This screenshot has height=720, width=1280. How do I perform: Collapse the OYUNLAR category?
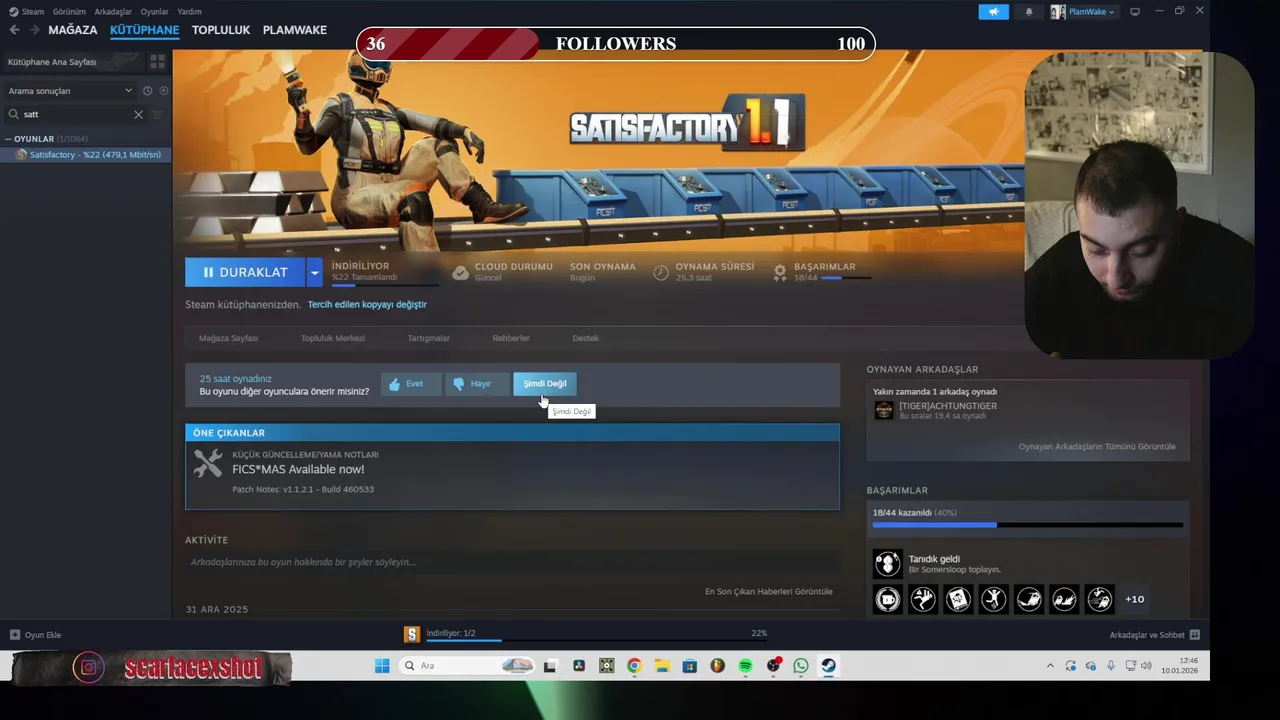click(x=8, y=139)
